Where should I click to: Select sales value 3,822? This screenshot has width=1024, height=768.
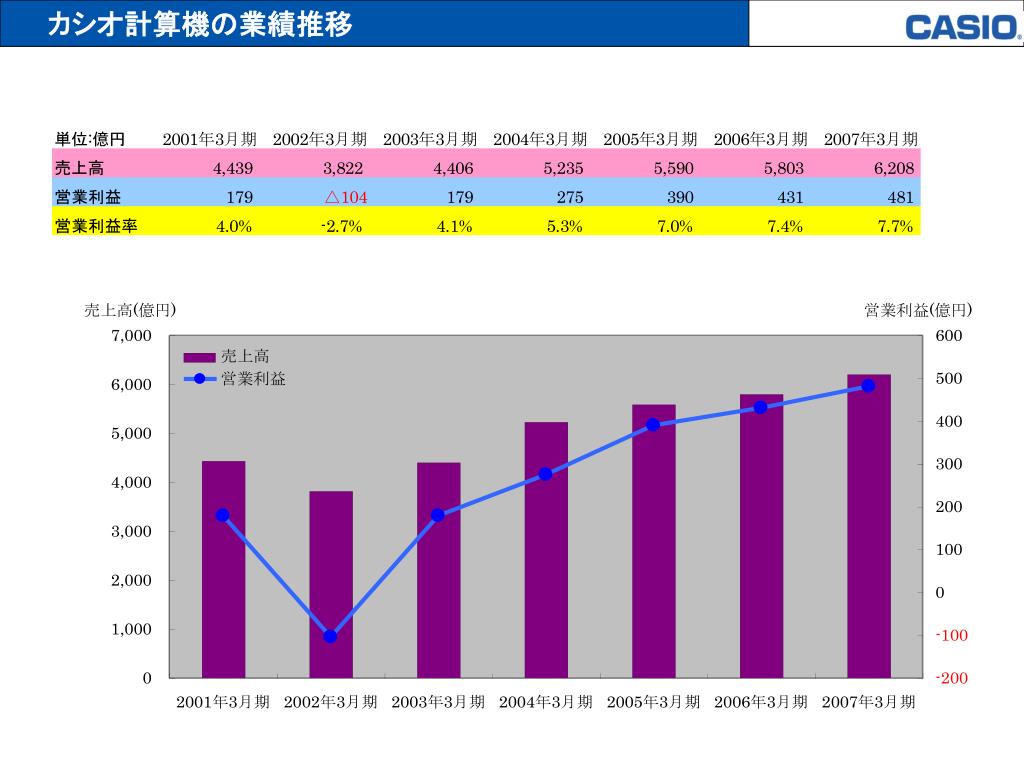tap(343, 168)
